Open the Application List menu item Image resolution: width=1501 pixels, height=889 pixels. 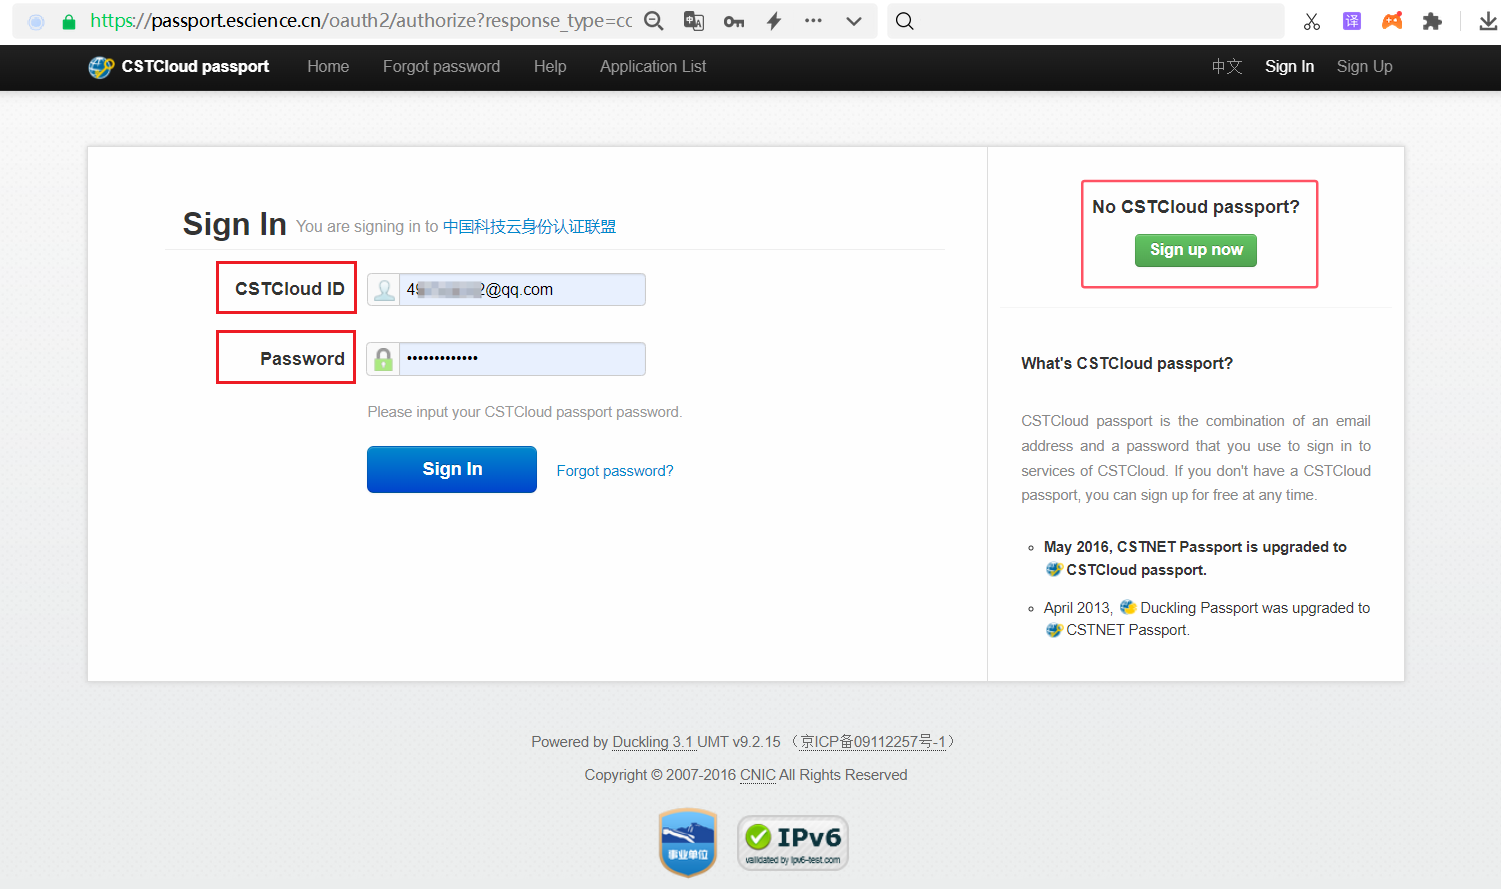[x=653, y=66]
